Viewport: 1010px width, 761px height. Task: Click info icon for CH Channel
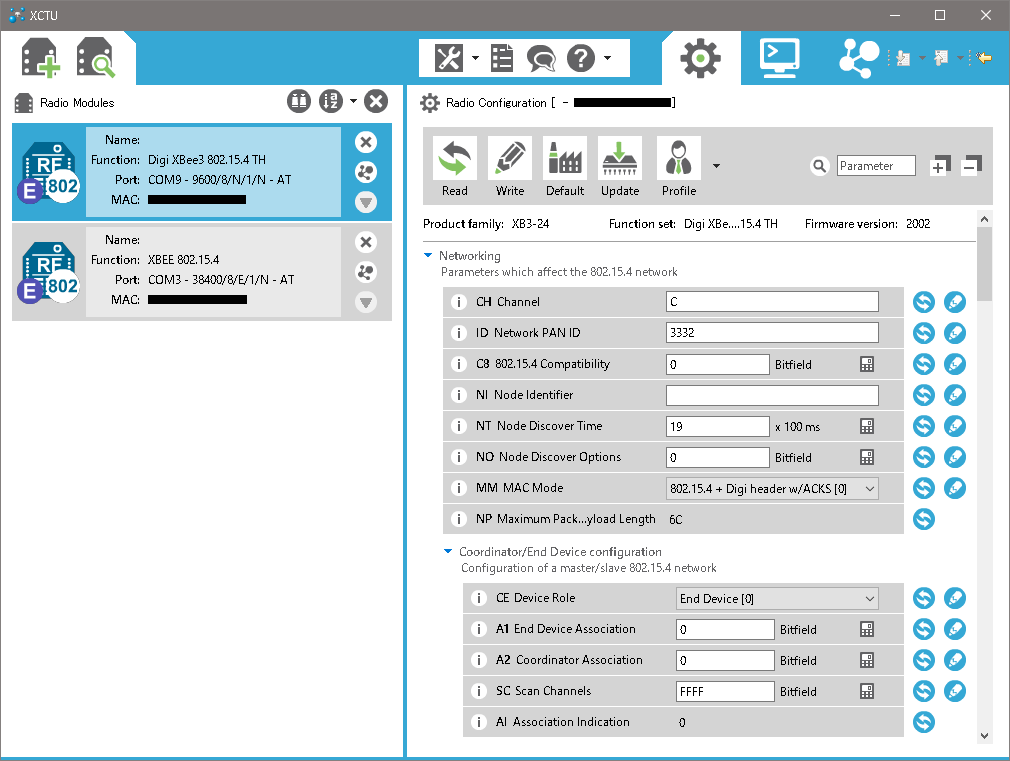point(459,302)
